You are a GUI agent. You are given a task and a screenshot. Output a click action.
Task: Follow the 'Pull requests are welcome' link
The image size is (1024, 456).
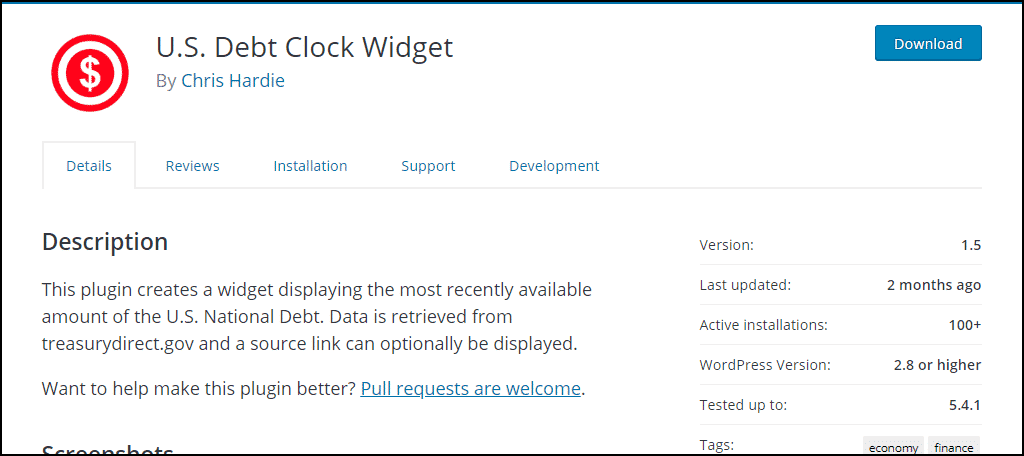click(x=470, y=389)
